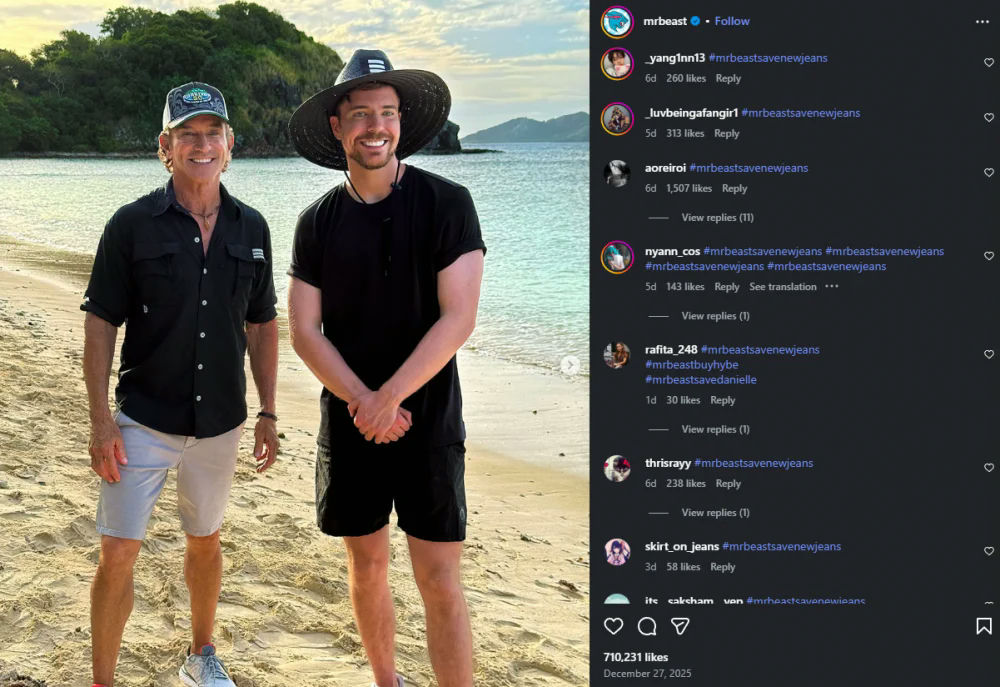Screen dimensions: 1000x687
Task: Reply to the skirt_on_jeans comment
Action: pos(723,567)
